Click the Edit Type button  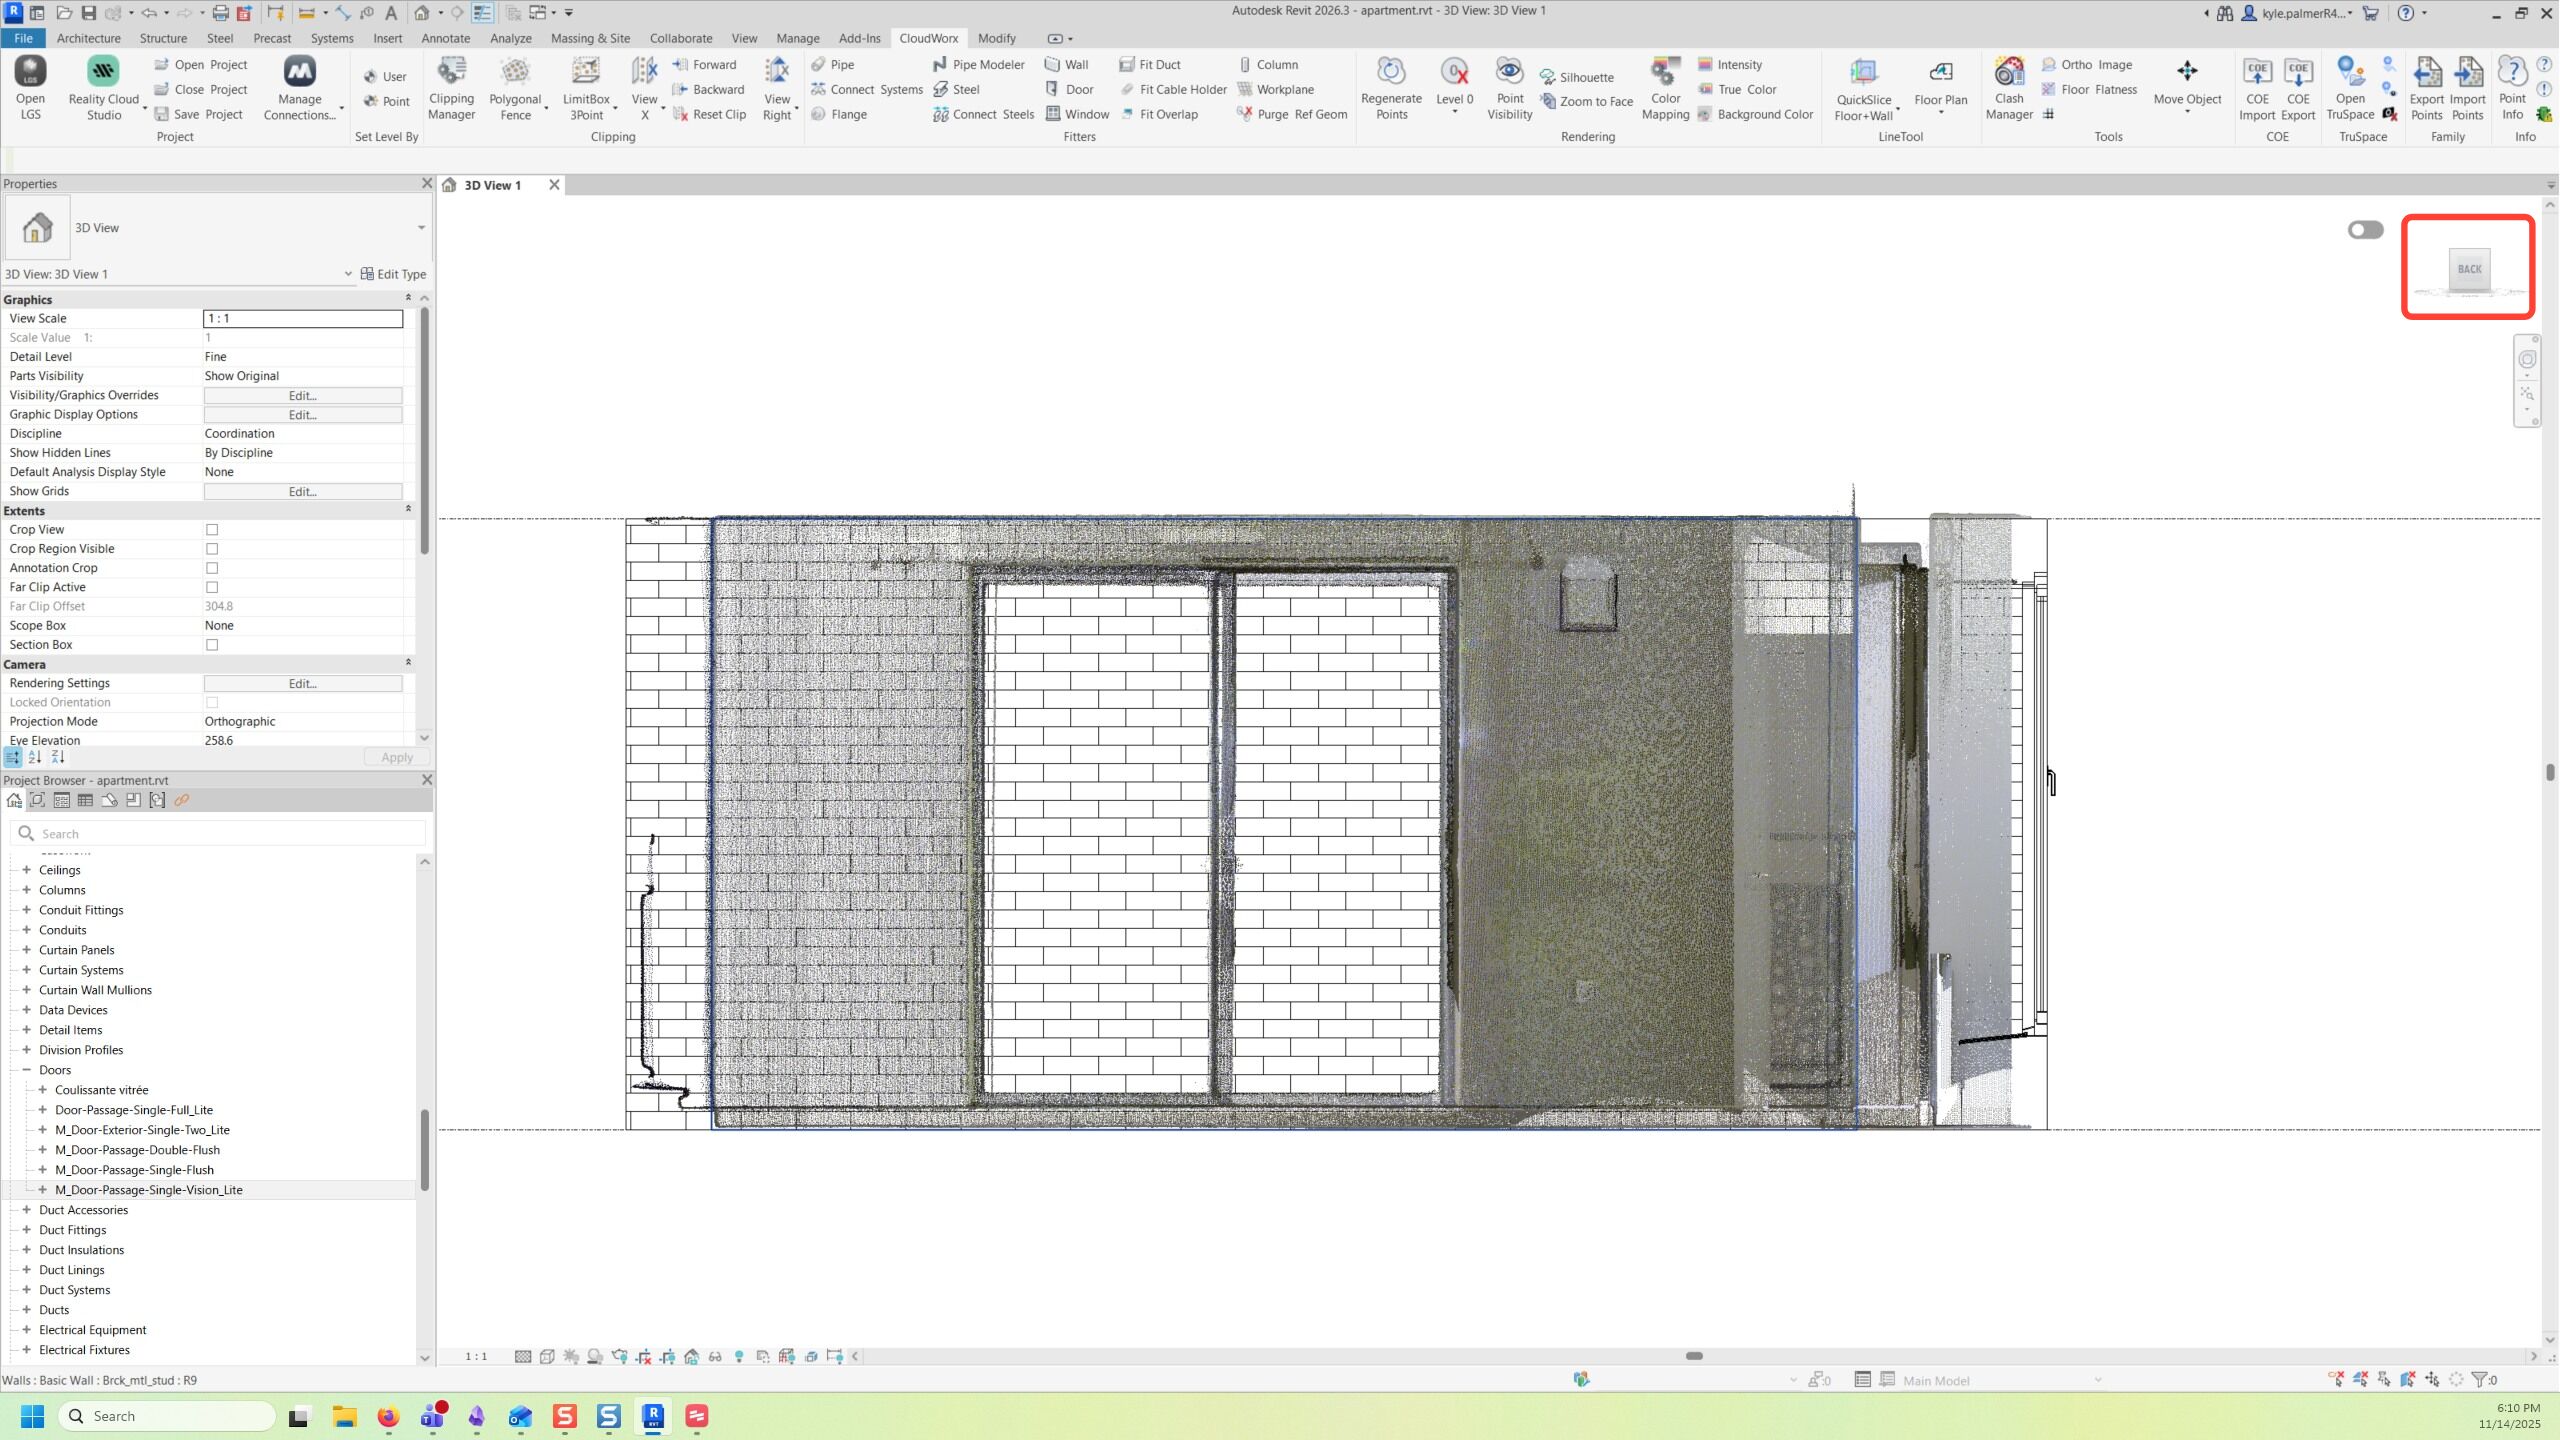[x=393, y=274]
